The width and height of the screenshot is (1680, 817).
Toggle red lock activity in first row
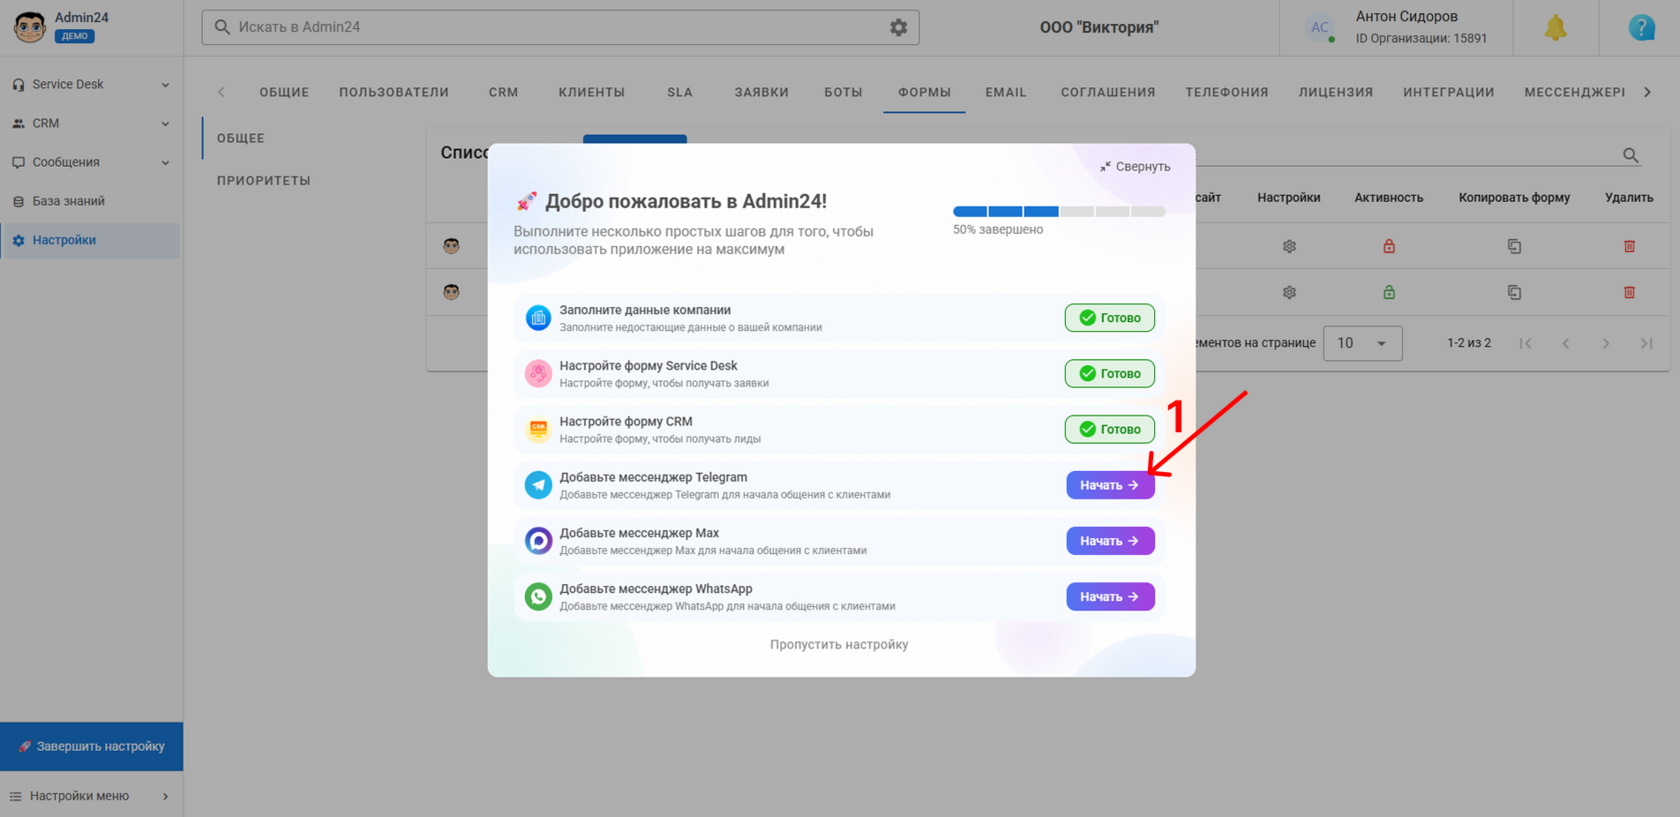point(1389,246)
